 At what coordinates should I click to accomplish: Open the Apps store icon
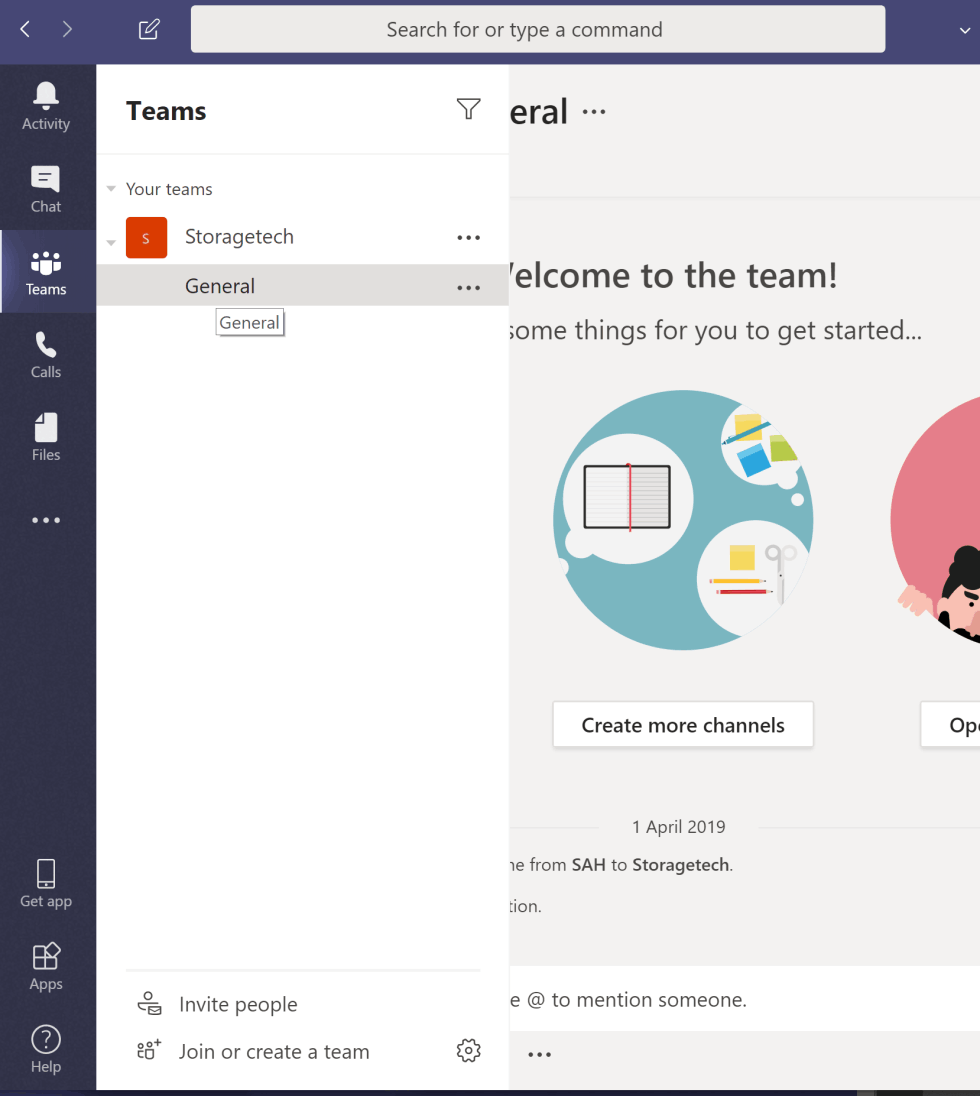(46, 966)
